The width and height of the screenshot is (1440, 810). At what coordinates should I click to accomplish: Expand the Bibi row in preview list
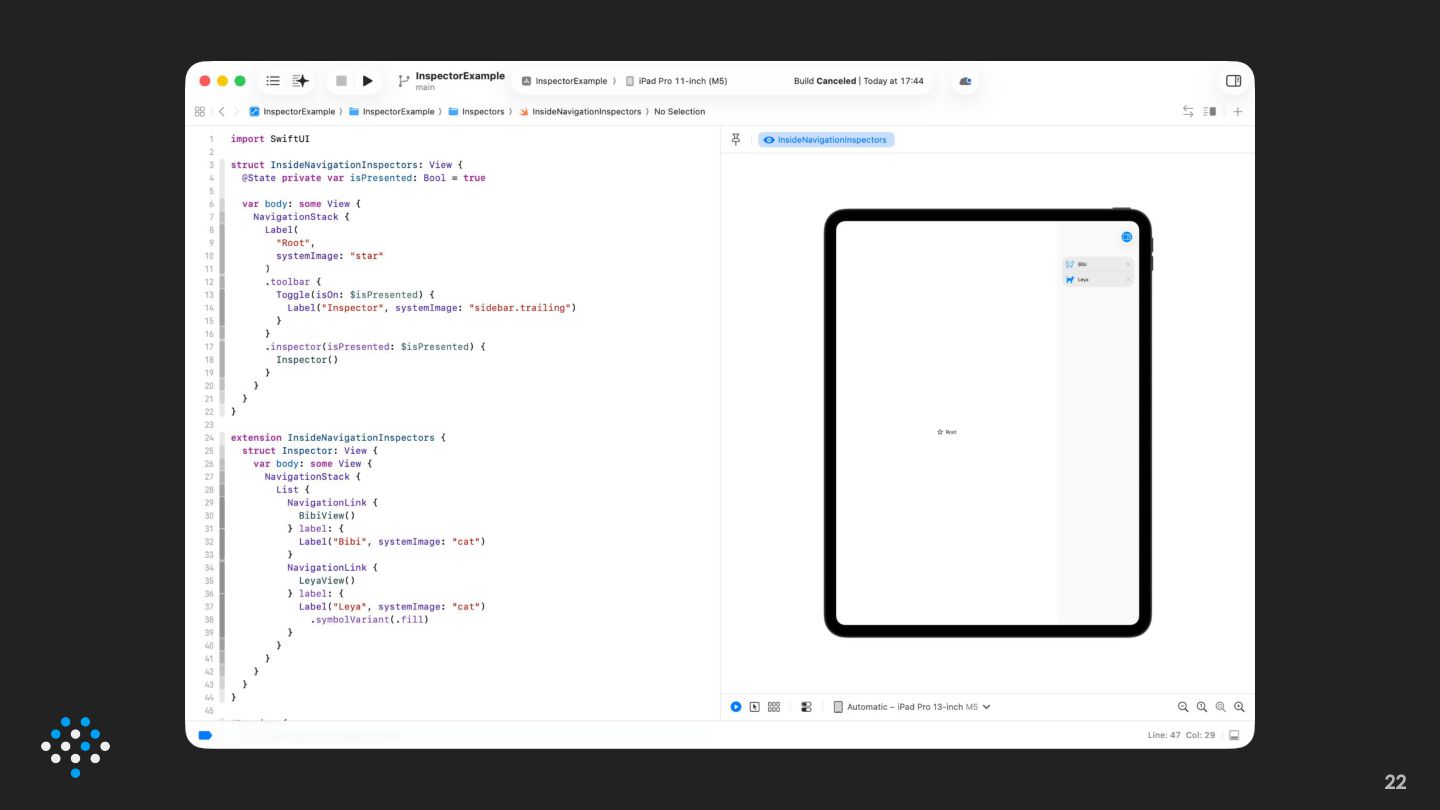pyautogui.click(x=1097, y=264)
